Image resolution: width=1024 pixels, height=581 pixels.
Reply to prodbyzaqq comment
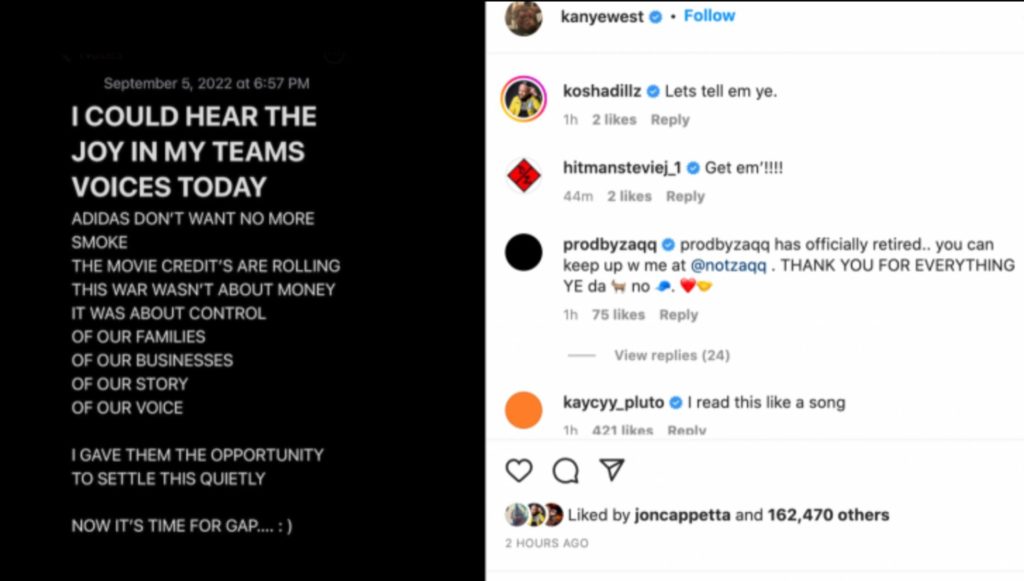pos(678,315)
